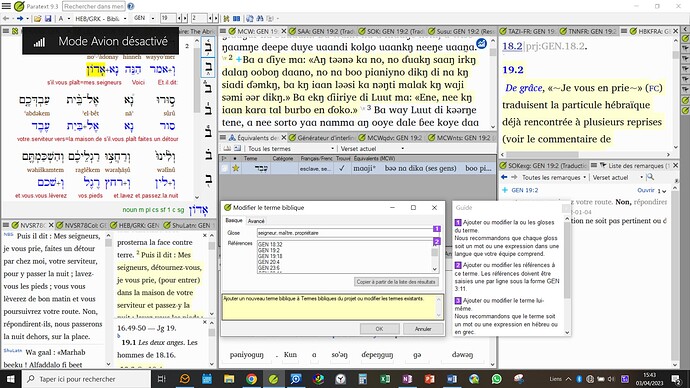690x388 pixels.
Task: Select GEN 19:18 in the Références list
Action: 270,256
